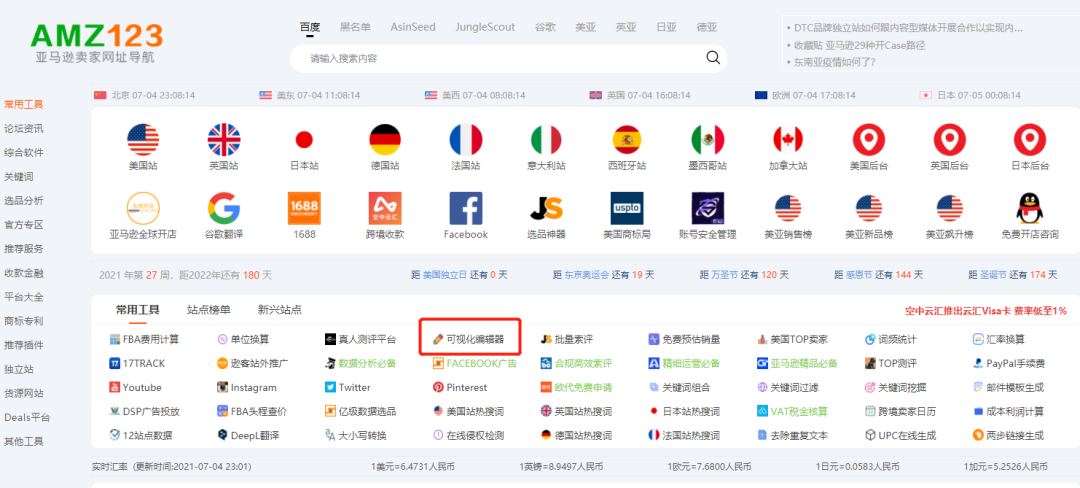Viewport: 1080px width, 488px height.
Task: Select the 美亚 search tab
Action: [585, 28]
